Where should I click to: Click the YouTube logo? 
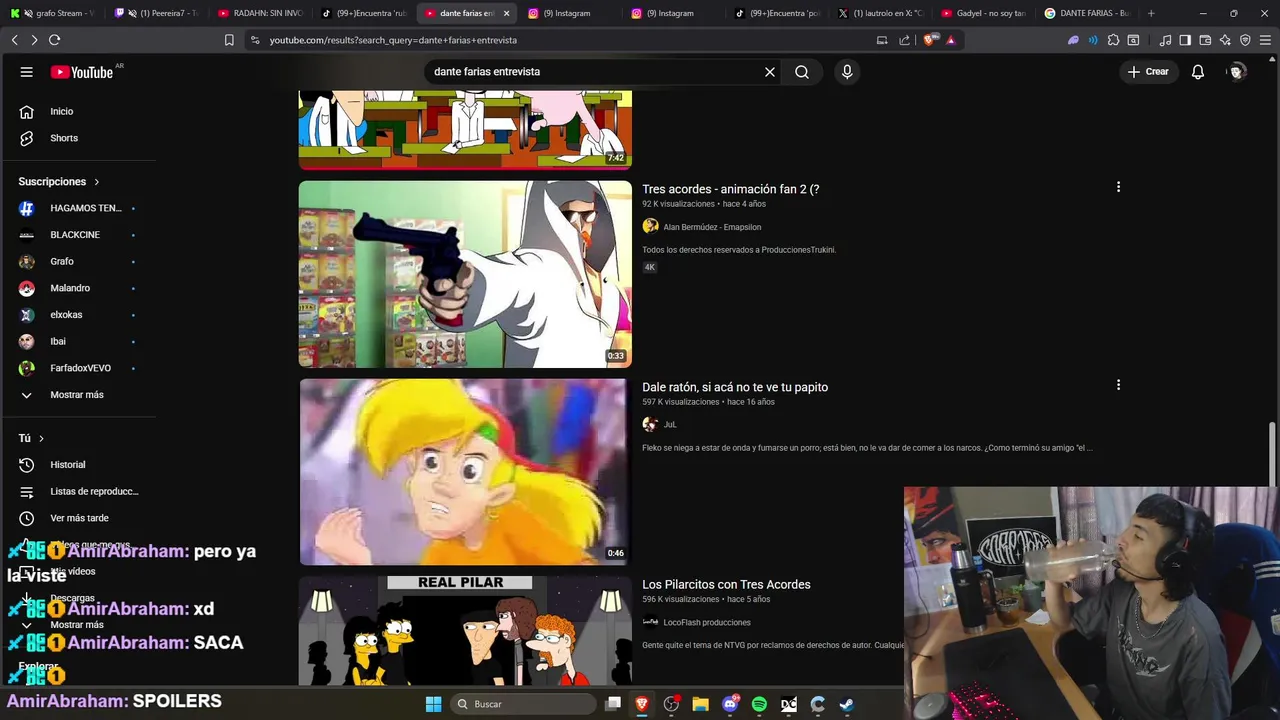point(83,72)
